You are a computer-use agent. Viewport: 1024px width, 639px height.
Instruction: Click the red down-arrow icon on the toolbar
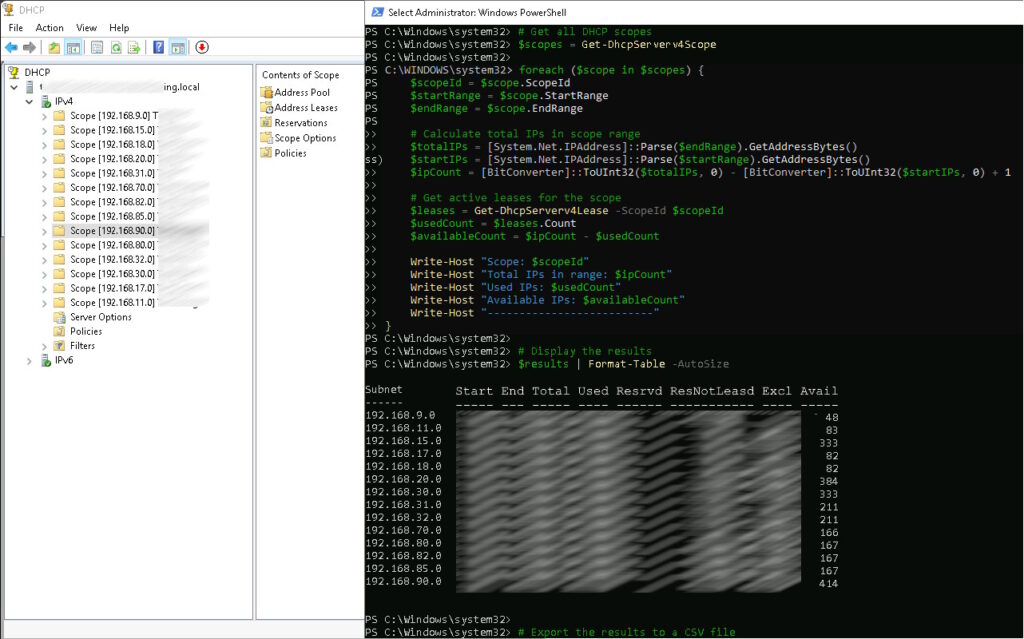pyautogui.click(x=200, y=47)
